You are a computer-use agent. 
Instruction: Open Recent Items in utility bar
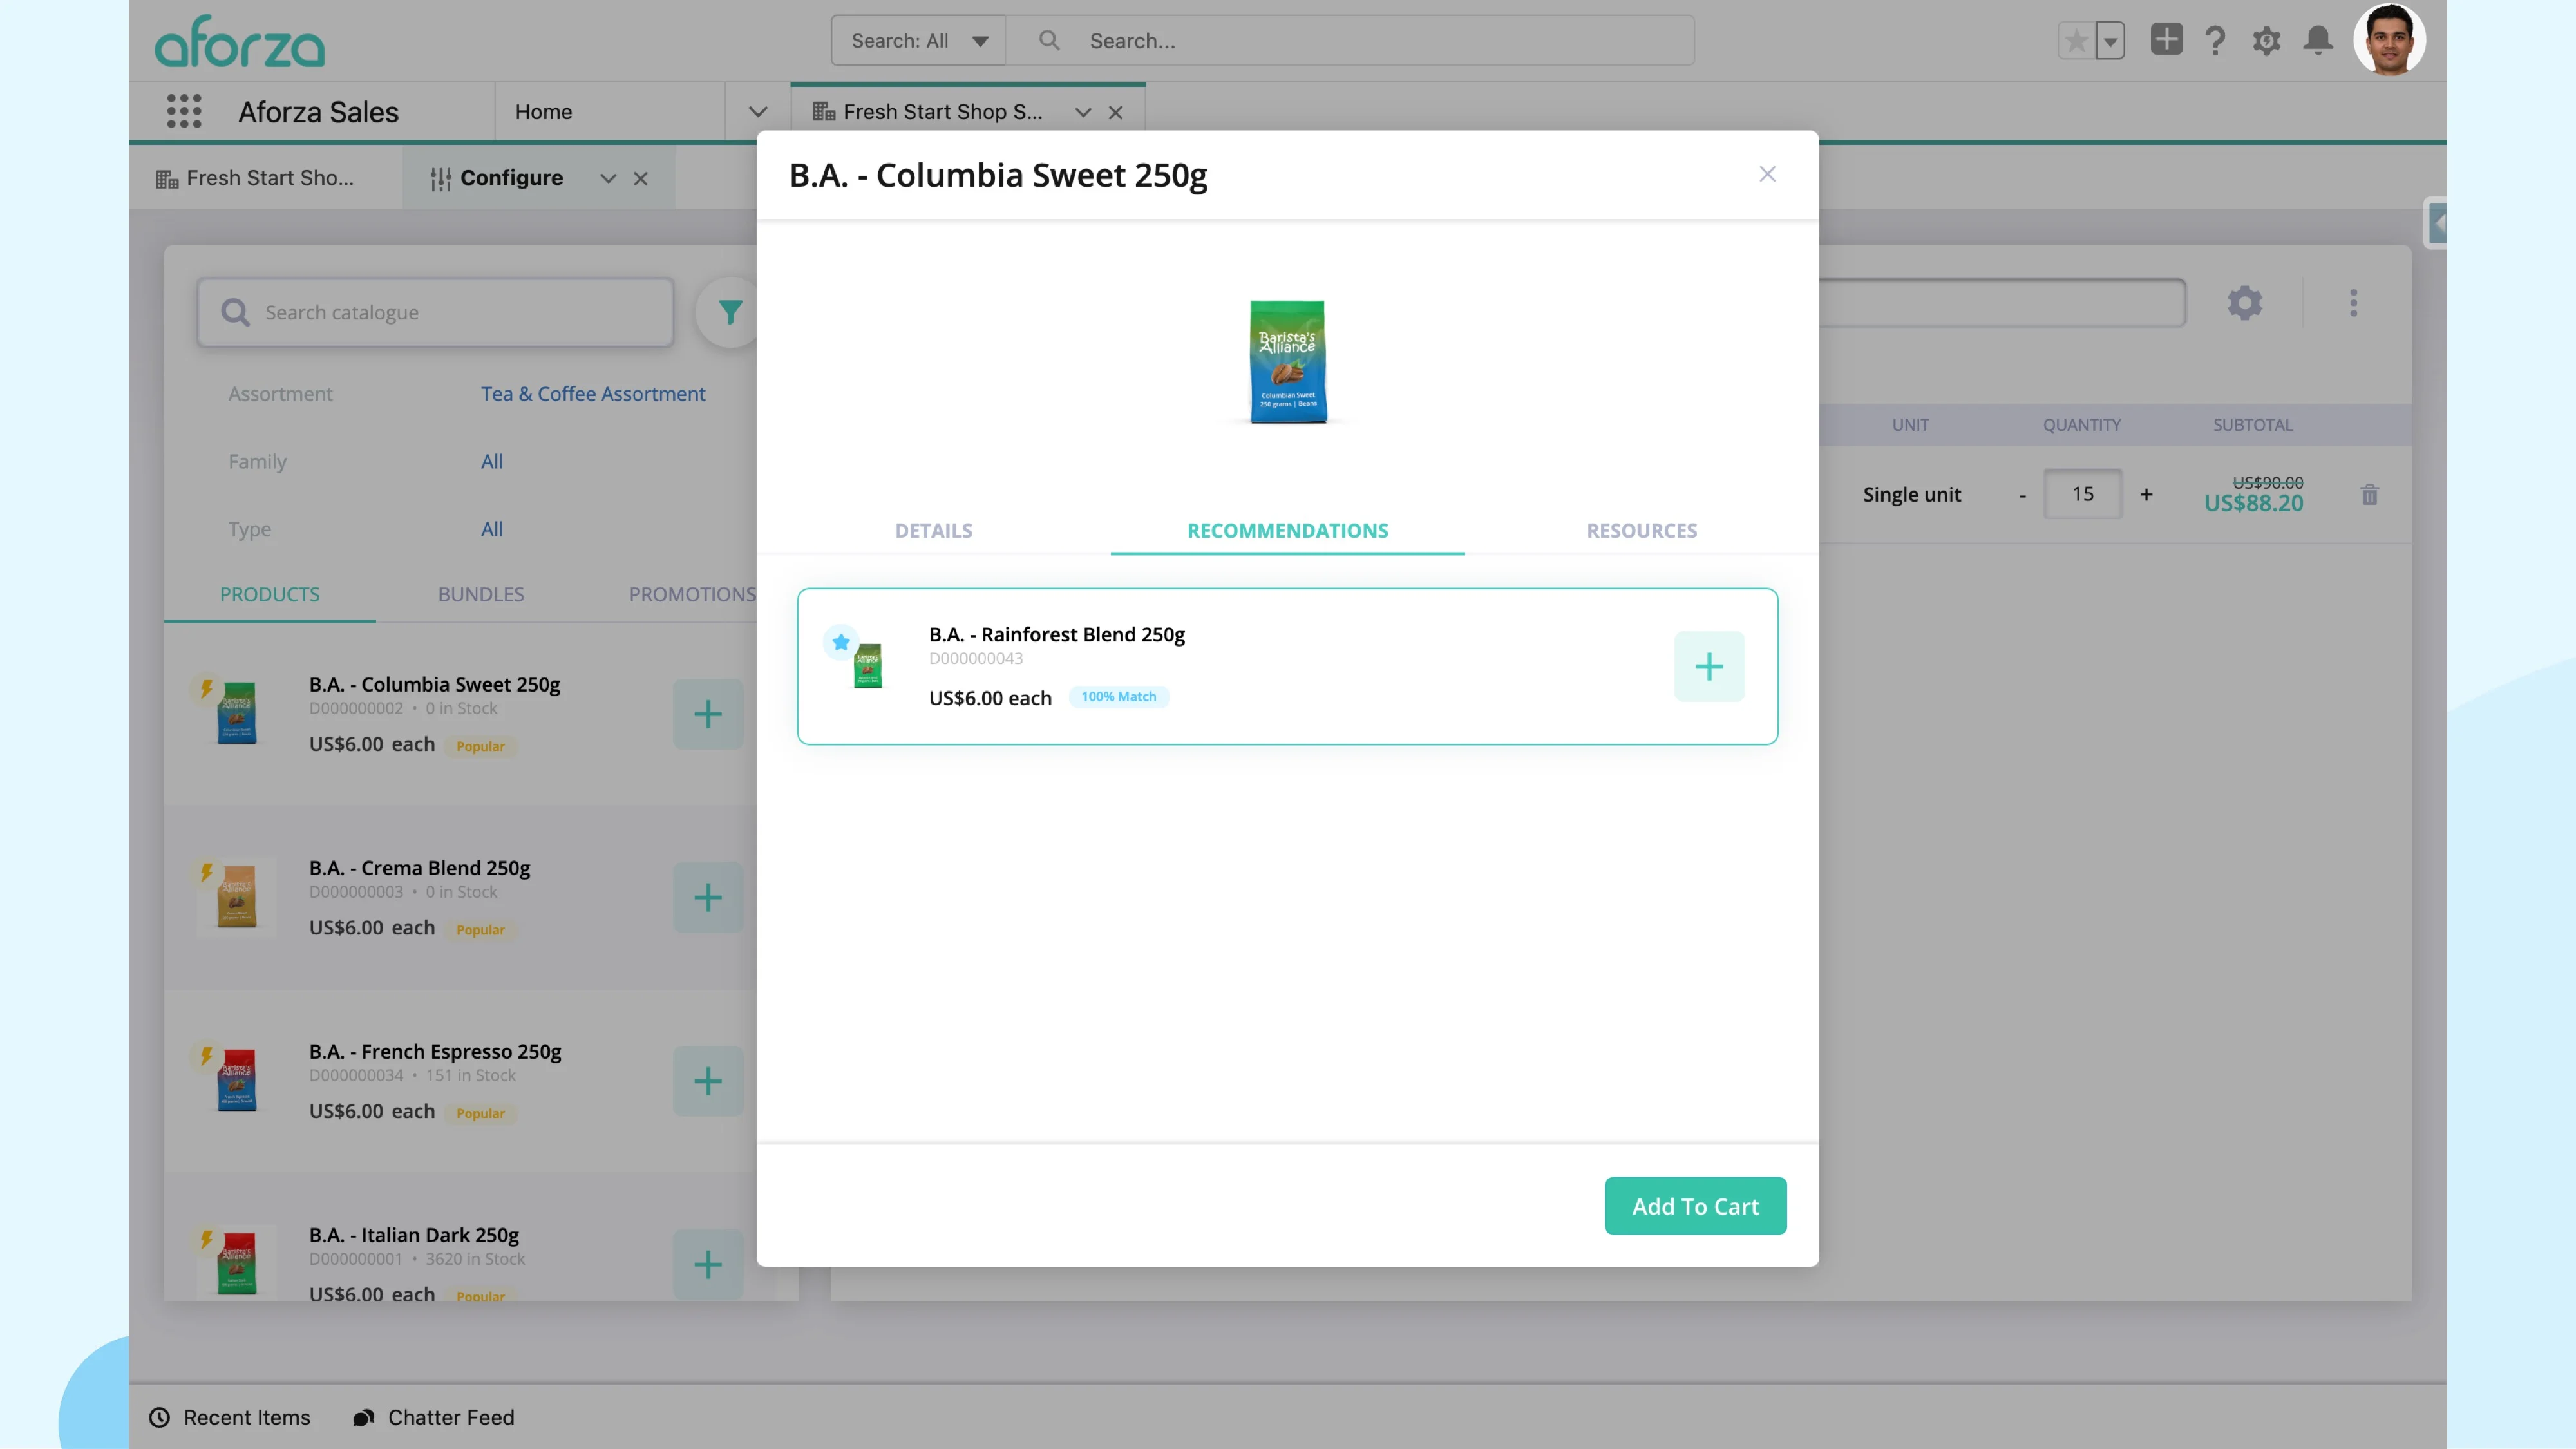coord(230,1418)
